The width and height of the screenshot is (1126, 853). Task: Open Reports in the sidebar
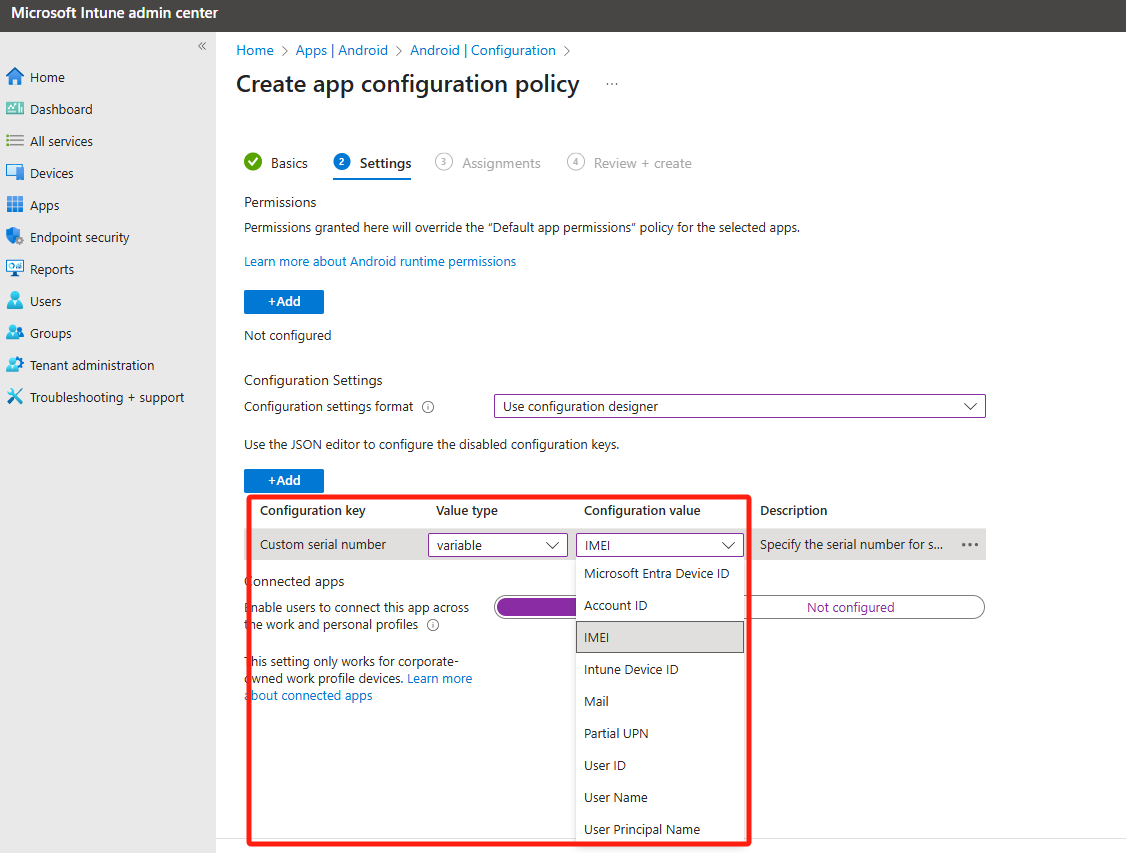coord(52,269)
